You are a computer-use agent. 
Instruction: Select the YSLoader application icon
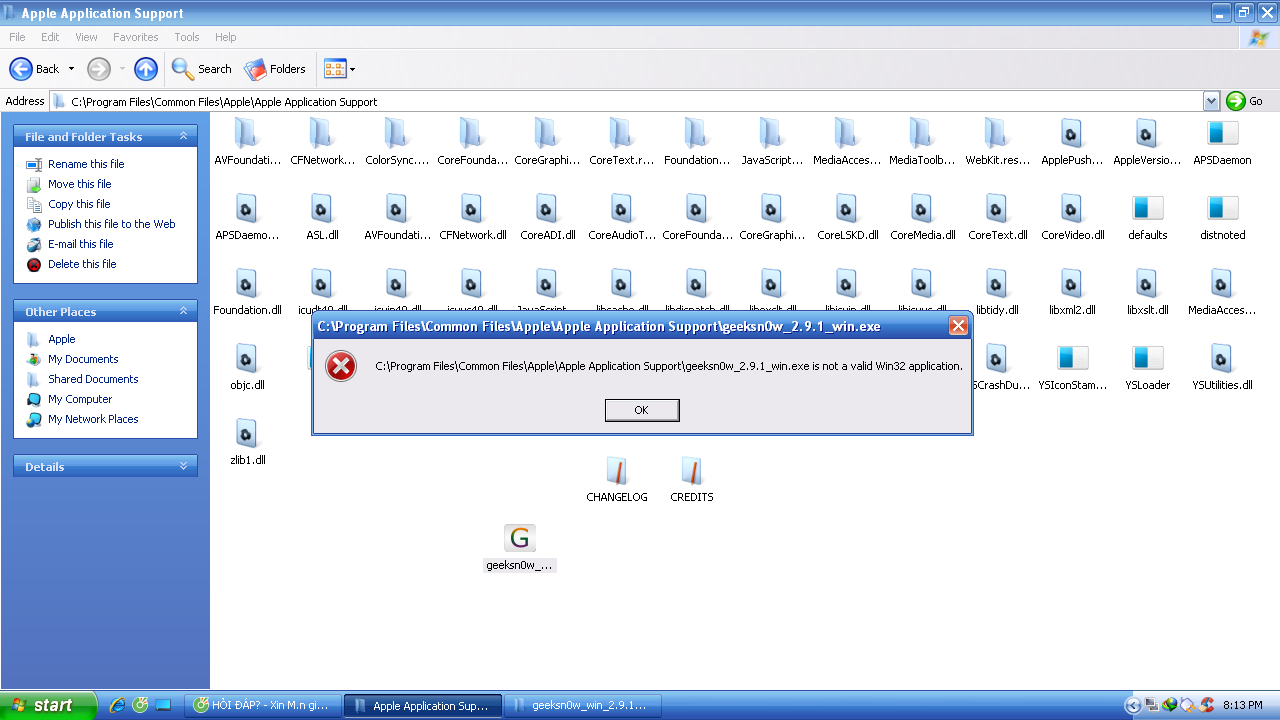(1147, 358)
